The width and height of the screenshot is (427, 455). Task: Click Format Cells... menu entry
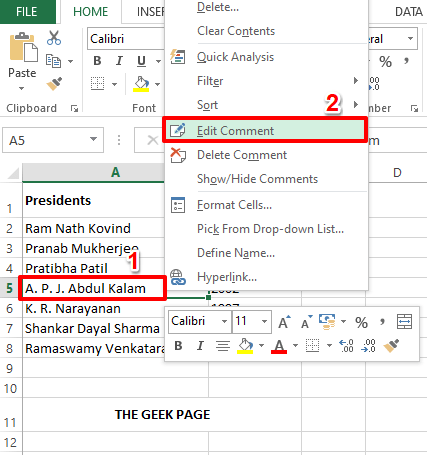tap(234, 205)
